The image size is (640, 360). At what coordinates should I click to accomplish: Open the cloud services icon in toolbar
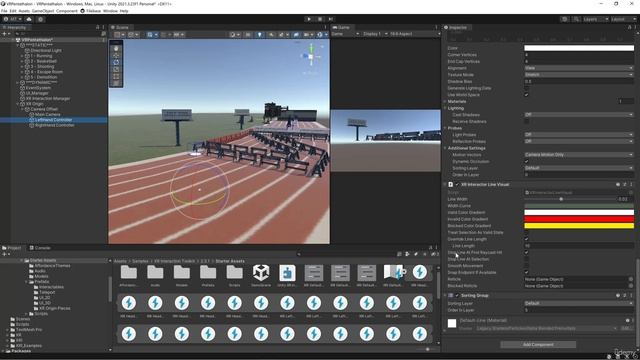tap(29, 19)
